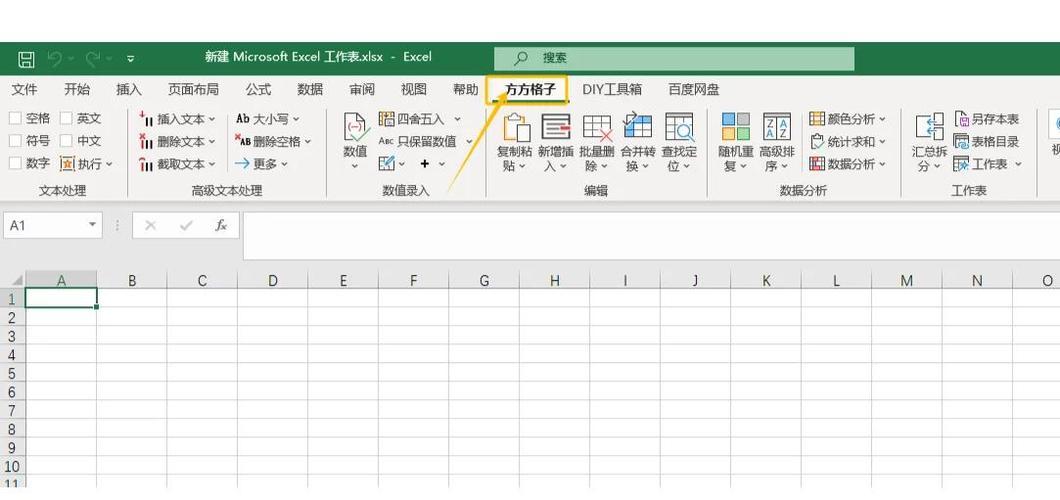The image size is (1060, 500).
Task: Click the fx insert function button
Action: (221, 225)
